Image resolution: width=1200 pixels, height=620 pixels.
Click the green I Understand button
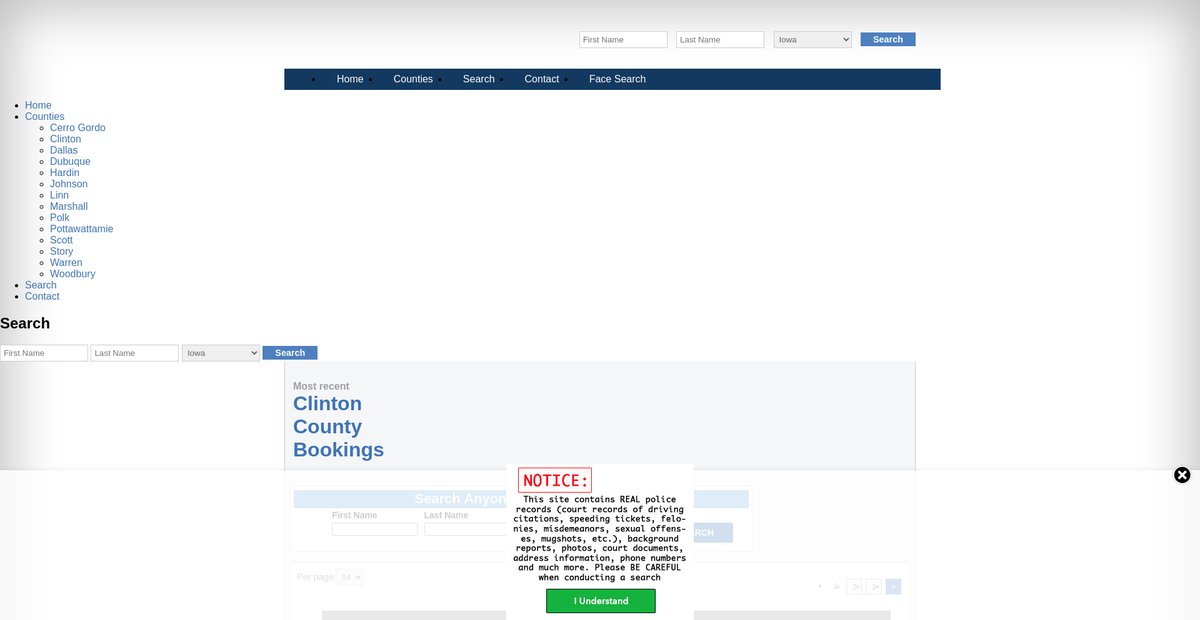(600, 601)
